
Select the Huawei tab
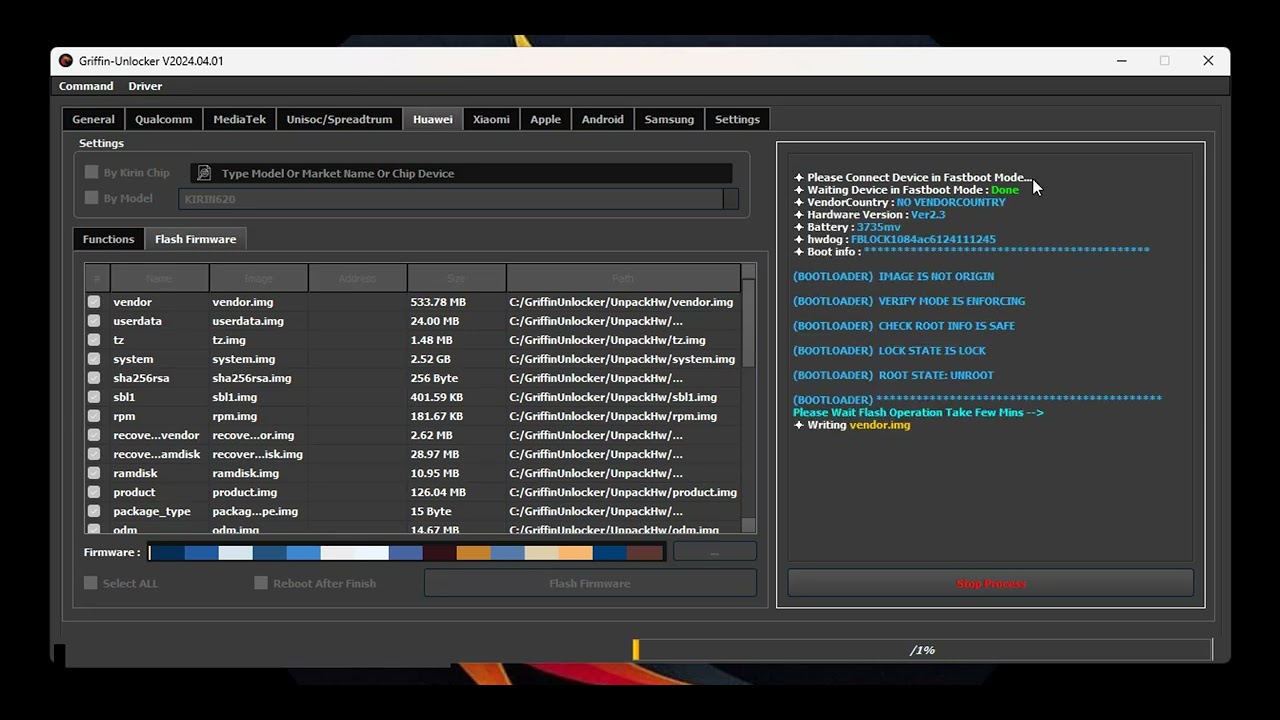click(x=433, y=119)
